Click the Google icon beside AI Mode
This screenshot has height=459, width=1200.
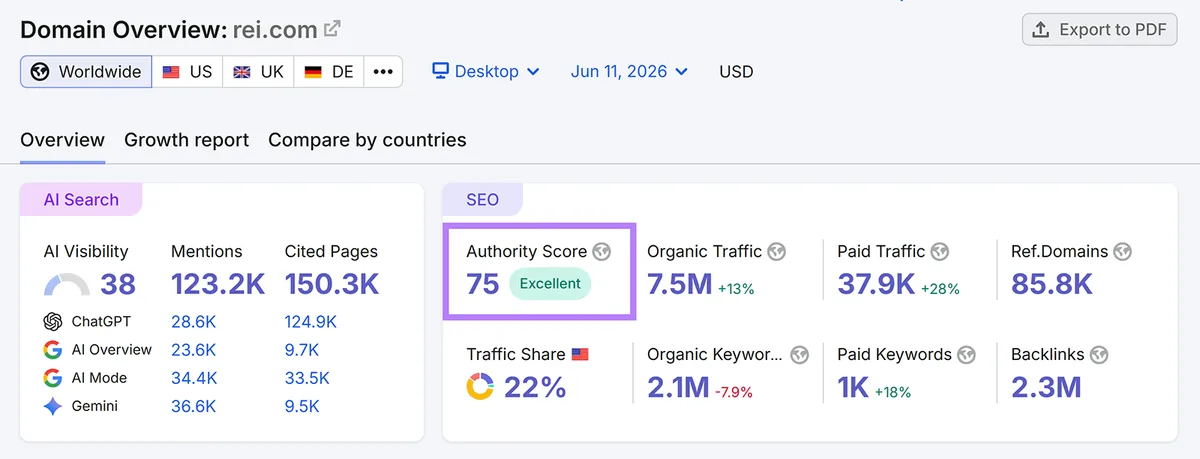tap(53, 378)
